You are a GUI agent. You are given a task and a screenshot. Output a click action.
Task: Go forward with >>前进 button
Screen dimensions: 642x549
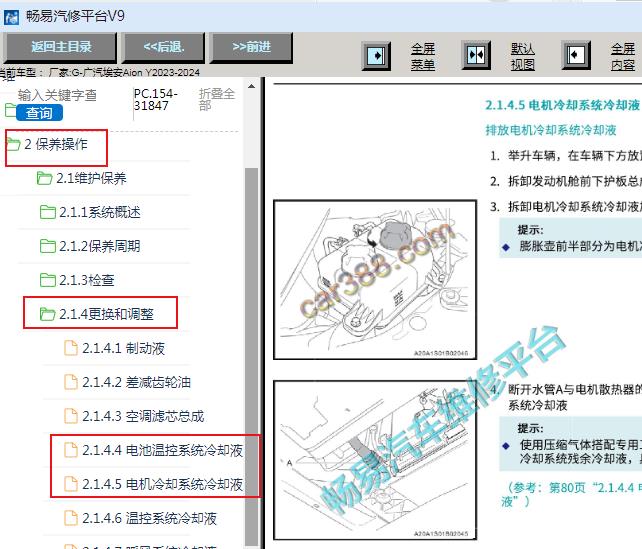(251, 47)
